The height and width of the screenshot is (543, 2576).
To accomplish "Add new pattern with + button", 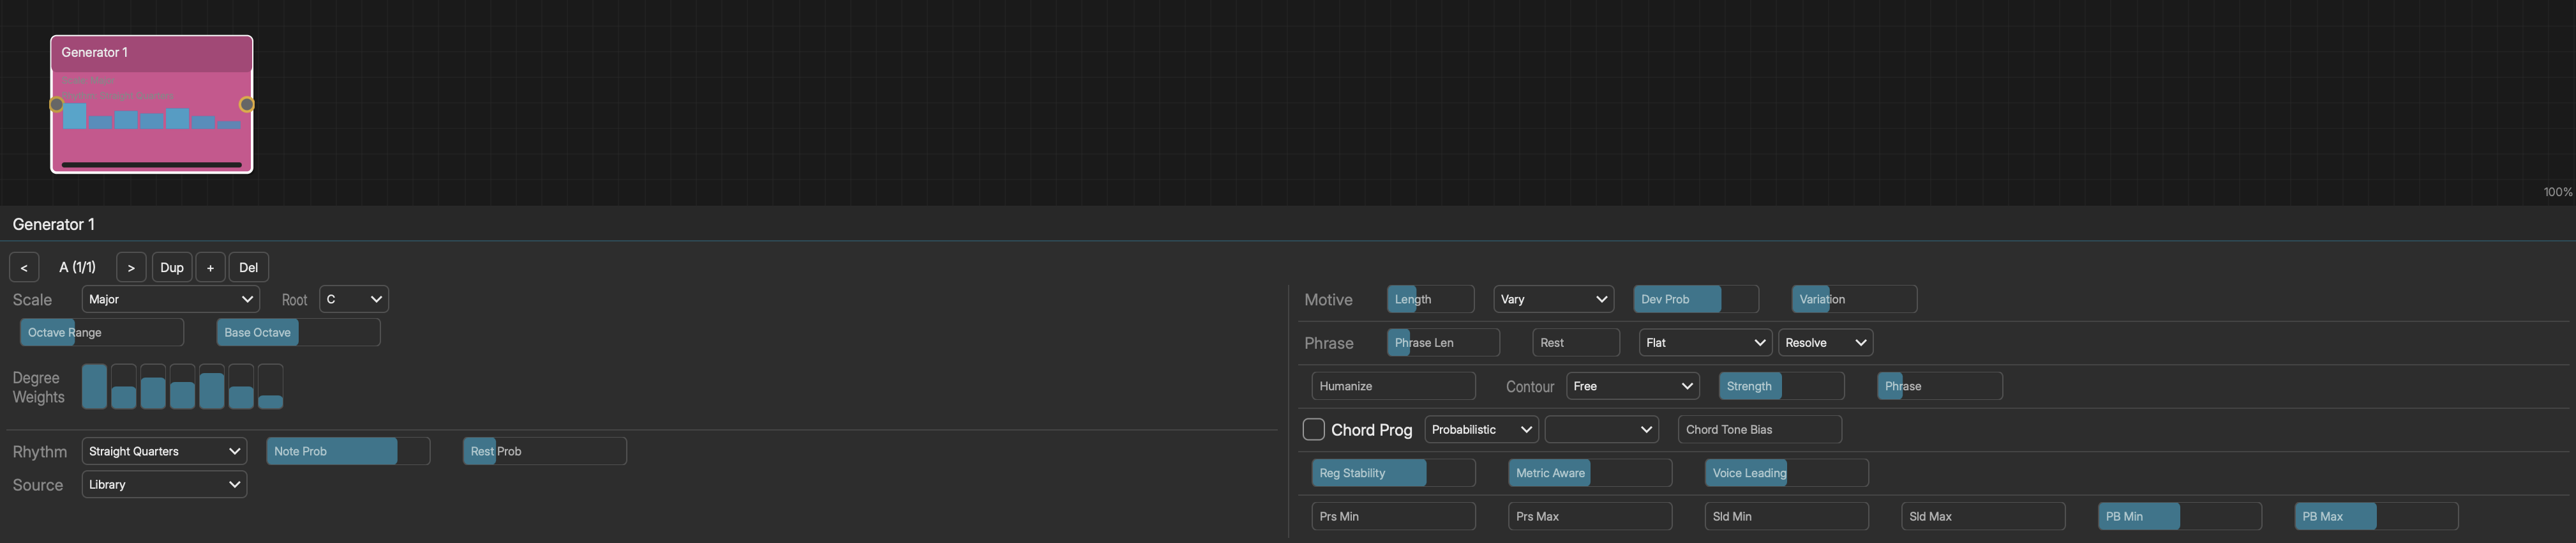I will [210, 267].
